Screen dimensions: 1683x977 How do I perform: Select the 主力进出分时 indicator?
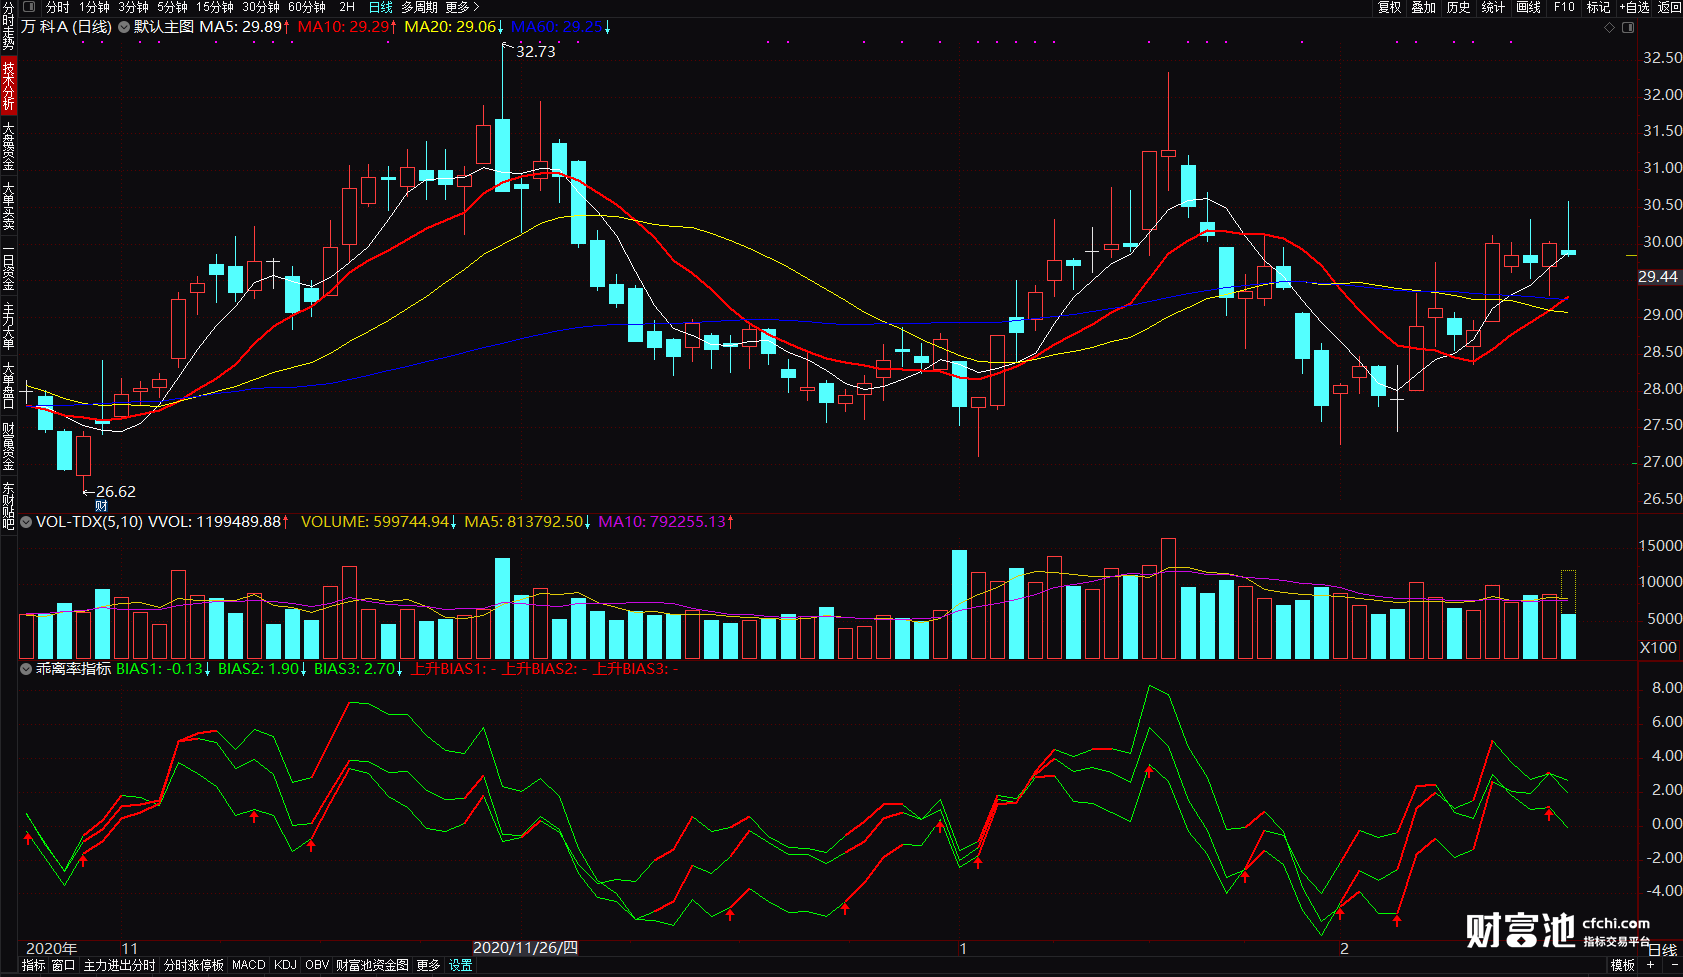coord(119,965)
